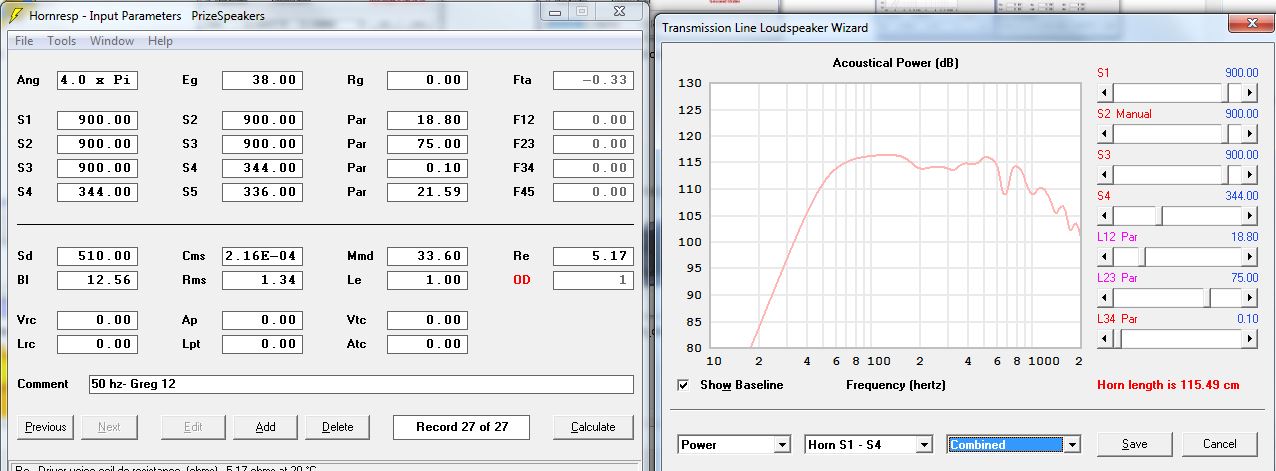Open the Tools menu
The height and width of the screenshot is (471, 1276).
(62, 41)
